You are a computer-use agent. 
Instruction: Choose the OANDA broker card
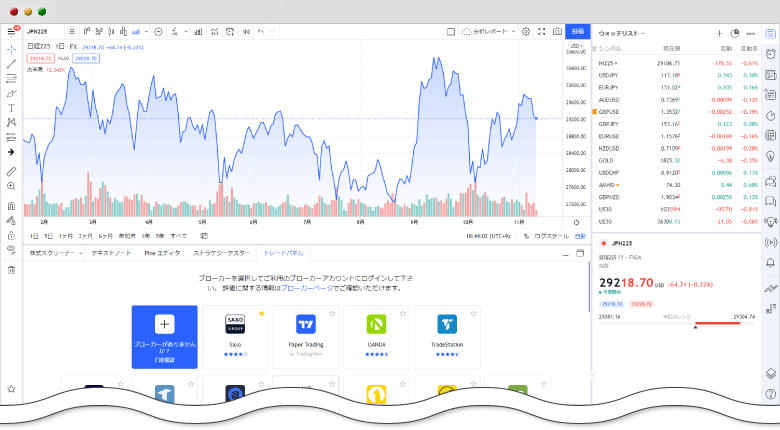[377, 337]
